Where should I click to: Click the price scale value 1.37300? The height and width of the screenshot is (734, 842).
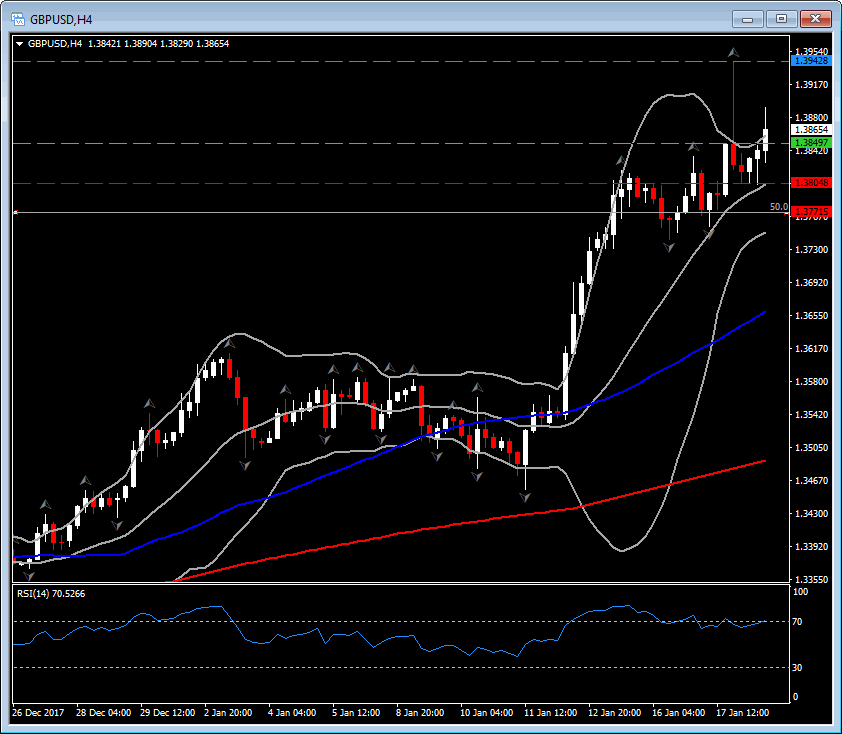[811, 250]
